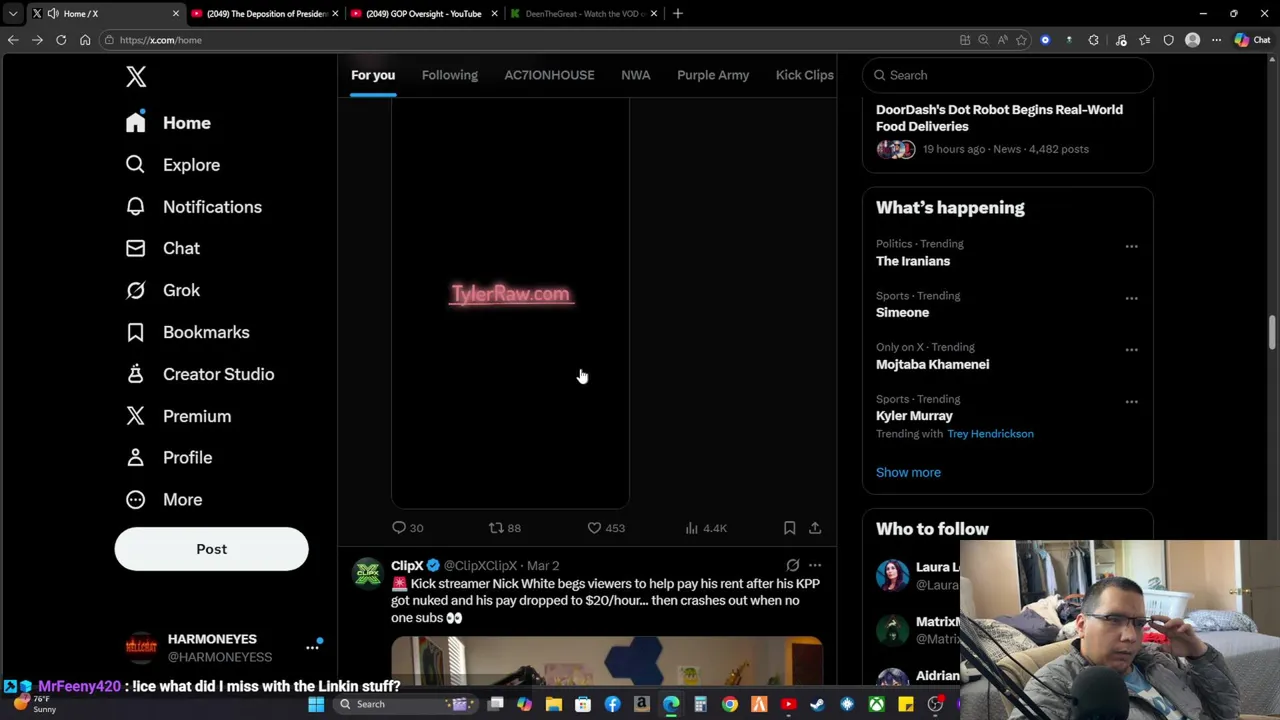The image size is (1280, 720).
Task: Open the browser favorites list
Action: 1144,40
